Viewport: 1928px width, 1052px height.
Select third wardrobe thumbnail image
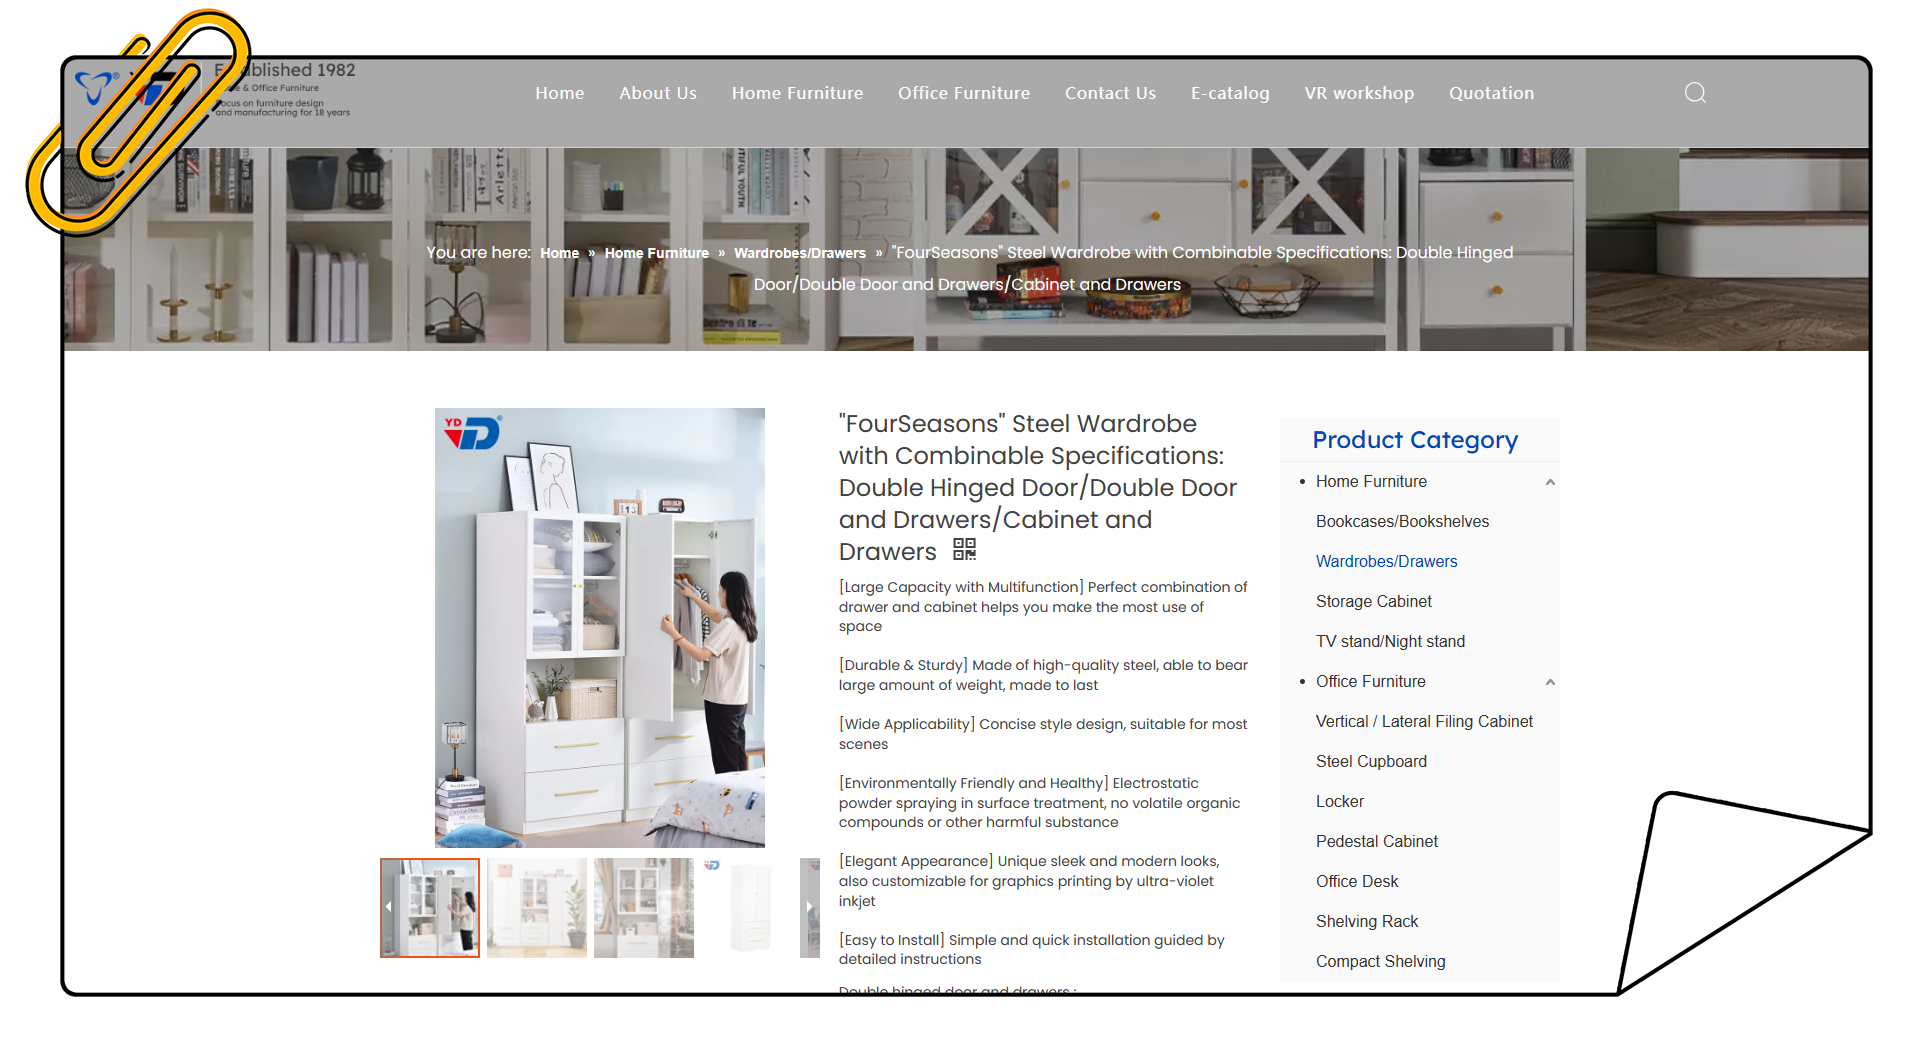[x=643, y=907]
